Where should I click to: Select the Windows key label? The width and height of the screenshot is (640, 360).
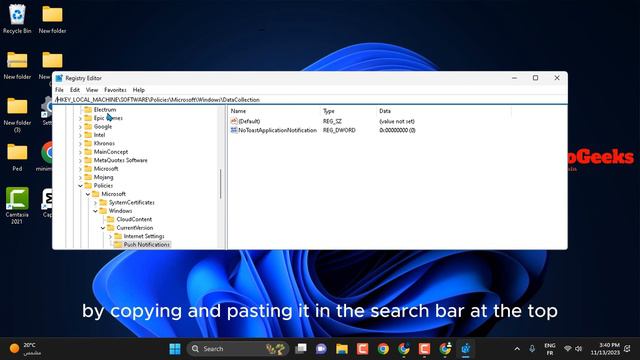coord(120,211)
